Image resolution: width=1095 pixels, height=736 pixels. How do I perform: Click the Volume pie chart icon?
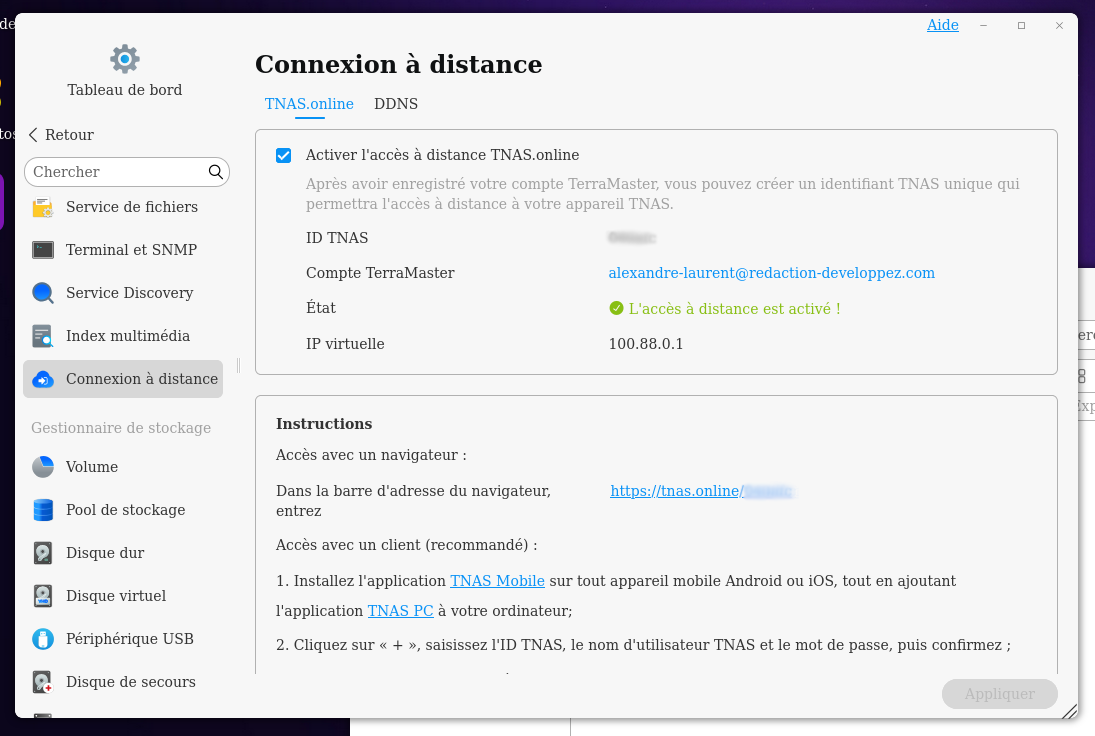click(43, 467)
